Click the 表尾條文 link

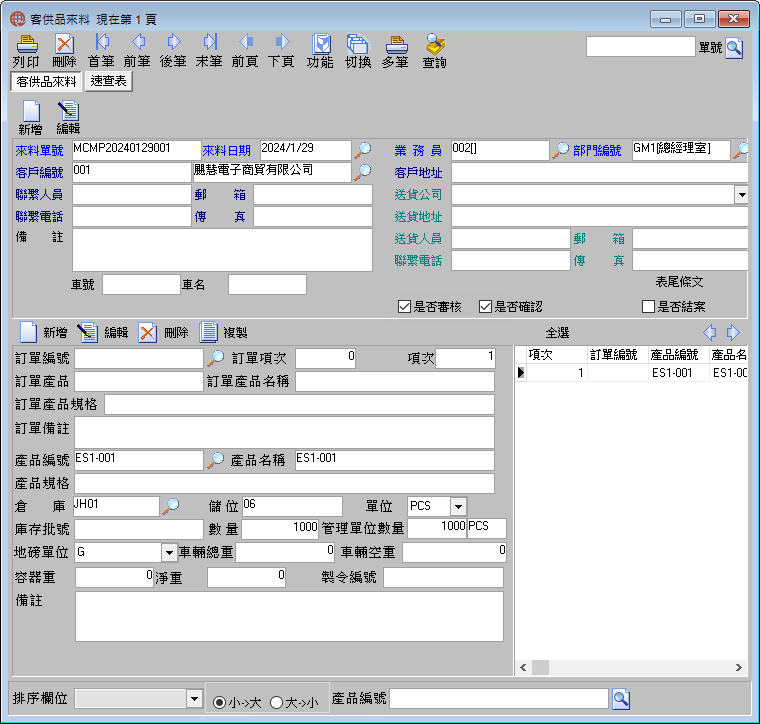[x=679, y=282]
